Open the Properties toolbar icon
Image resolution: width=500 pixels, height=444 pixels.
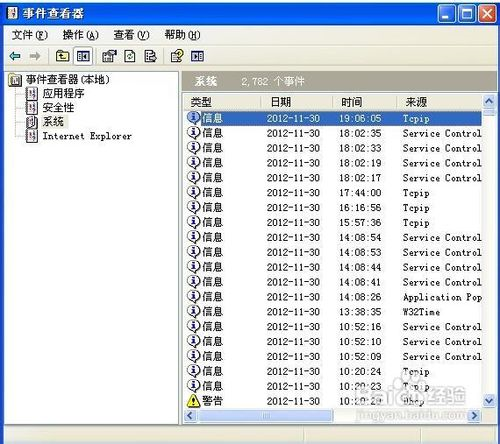pyautogui.click(x=109, y=56)
